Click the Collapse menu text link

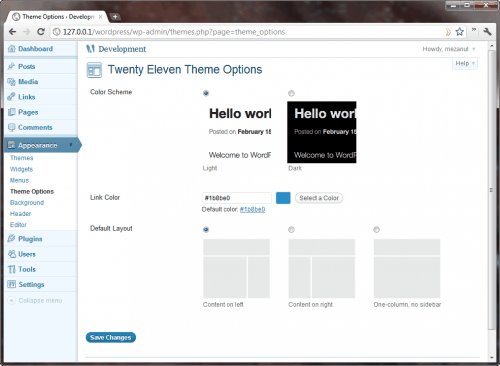tap(40, 300)
